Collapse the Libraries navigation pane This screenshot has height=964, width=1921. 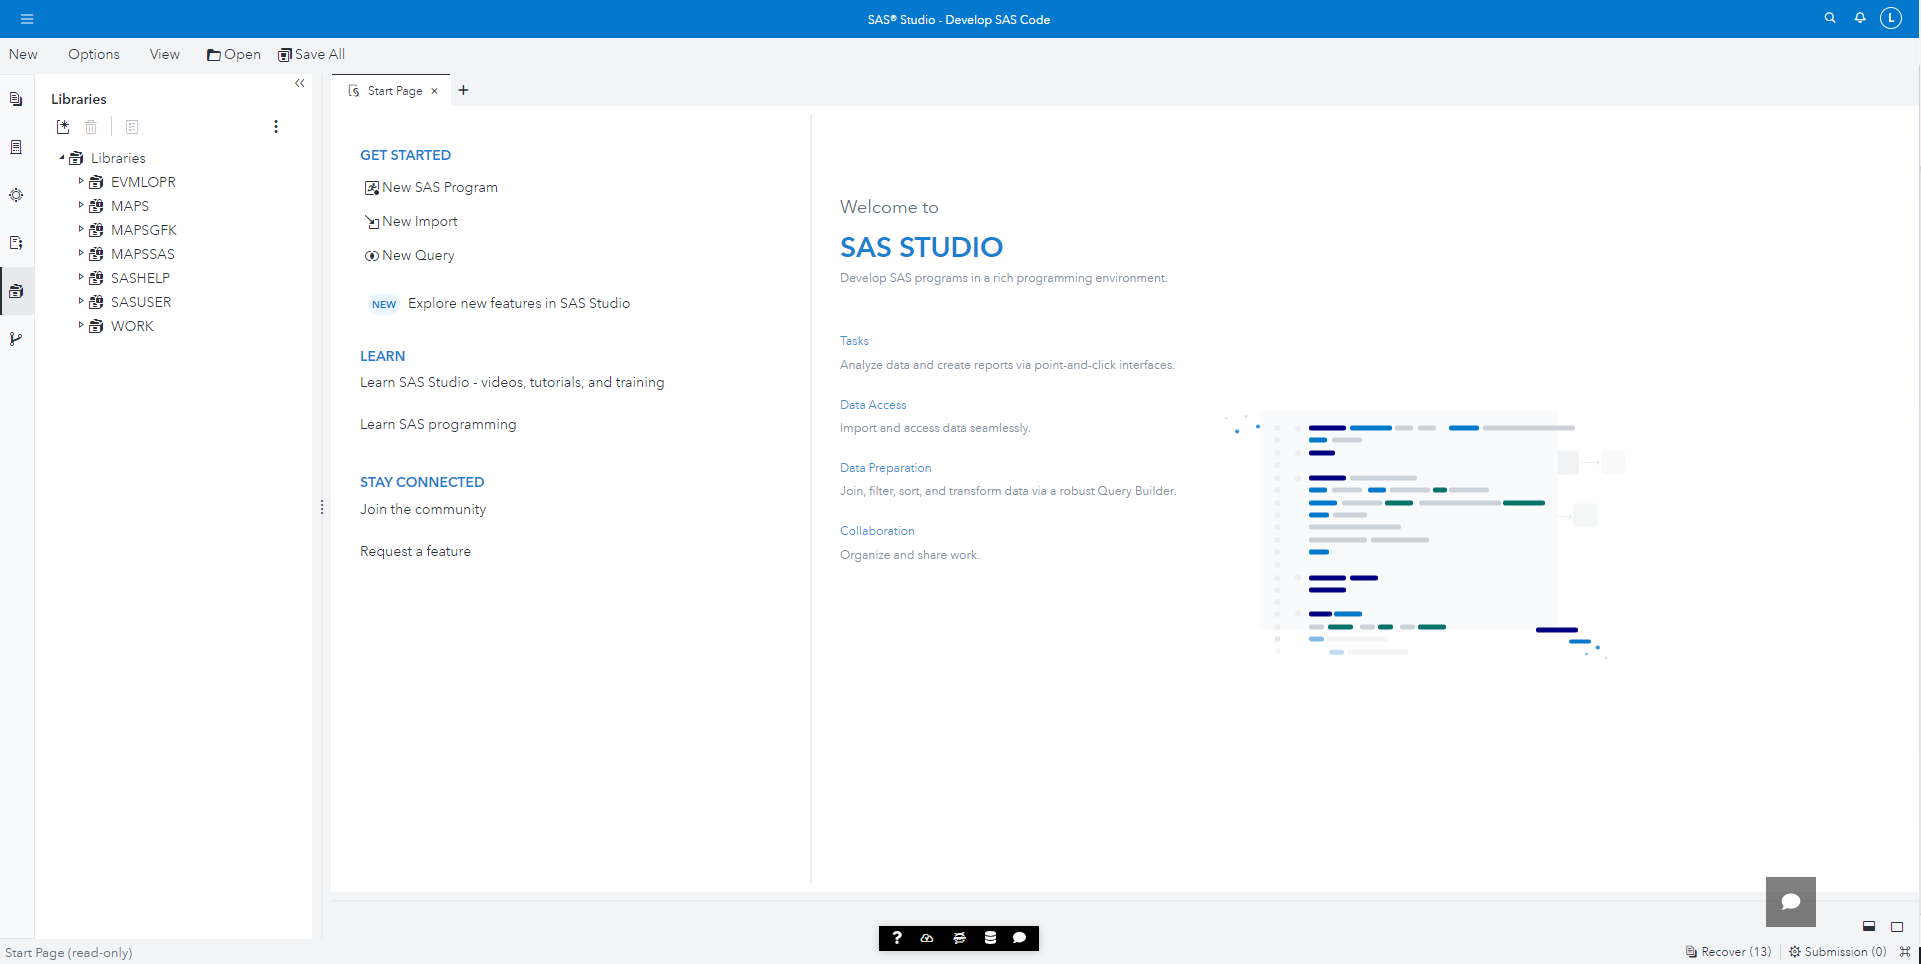coord(299,84)
